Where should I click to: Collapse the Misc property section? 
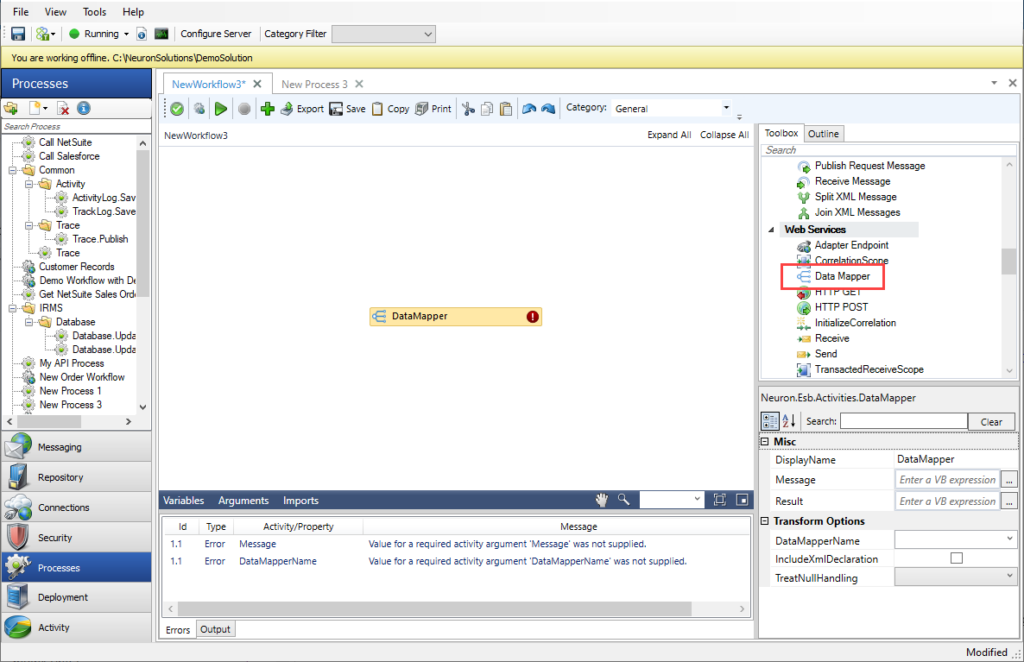765,442
